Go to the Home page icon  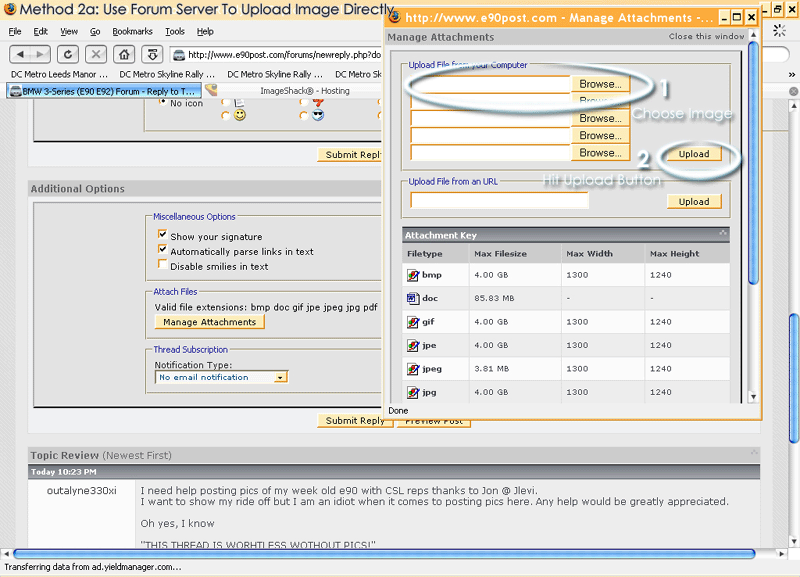[124, 54]
